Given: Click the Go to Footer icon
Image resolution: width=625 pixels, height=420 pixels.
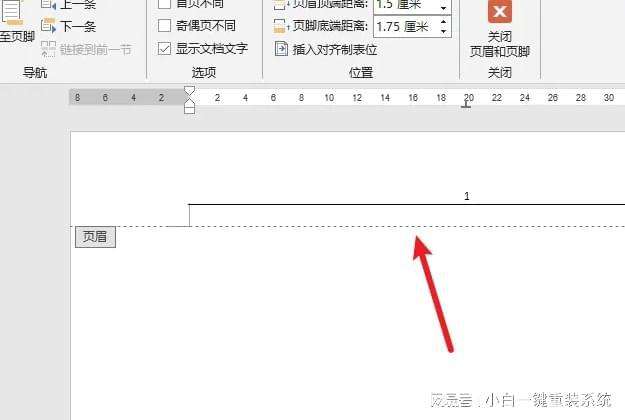Looking at the screenshot, I should pyautogui.click(x=12, y=13).
